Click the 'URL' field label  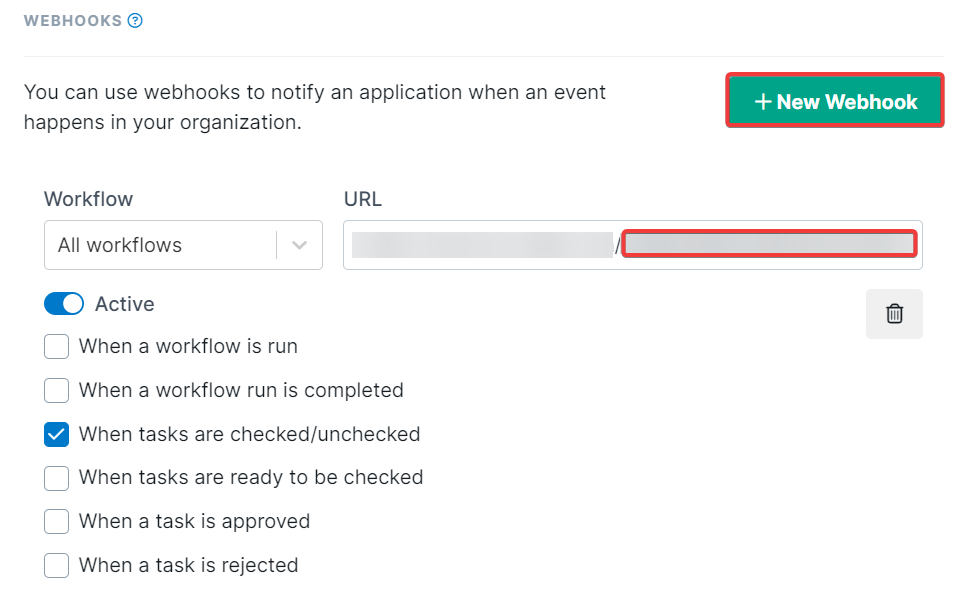362,199
